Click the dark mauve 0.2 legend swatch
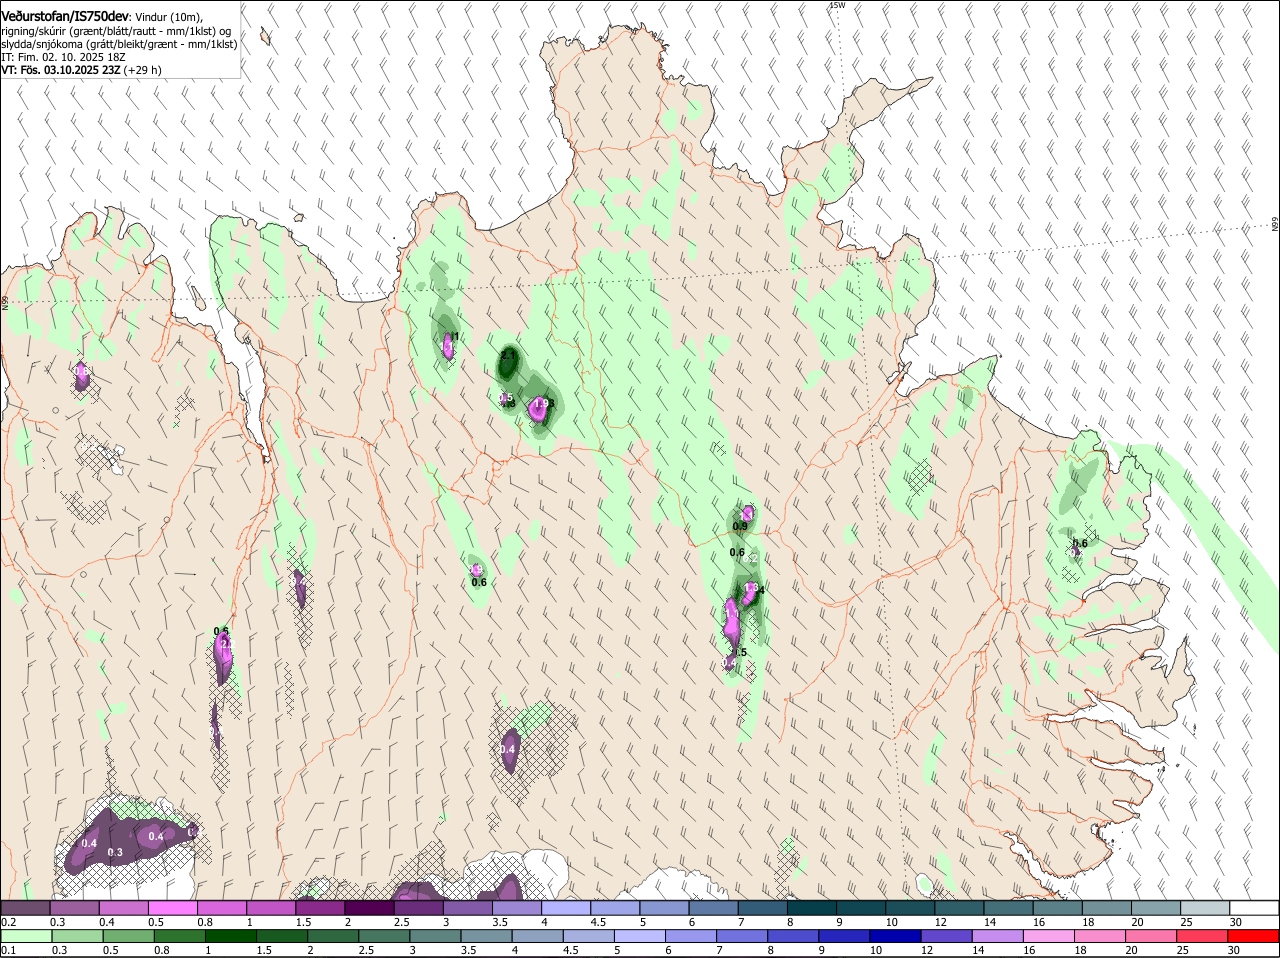Image resolution: width=1280 pixels, height=958 pixels. [x=25, y=908]
